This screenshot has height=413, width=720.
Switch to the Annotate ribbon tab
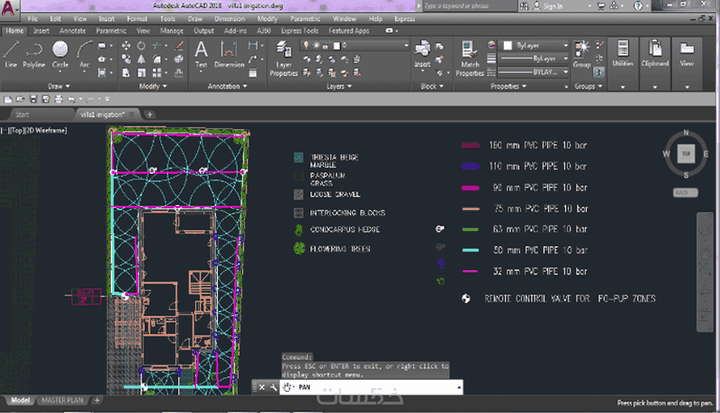point(73,31)
